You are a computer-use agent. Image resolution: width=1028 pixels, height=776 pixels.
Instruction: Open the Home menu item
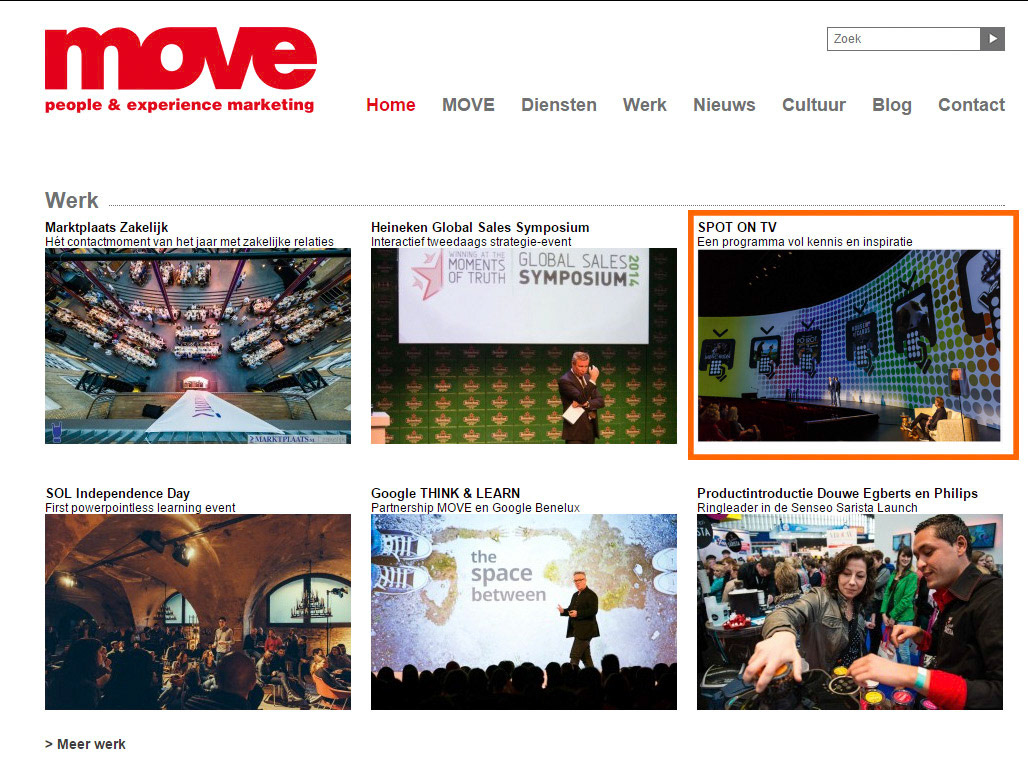(x=391, y=105)
